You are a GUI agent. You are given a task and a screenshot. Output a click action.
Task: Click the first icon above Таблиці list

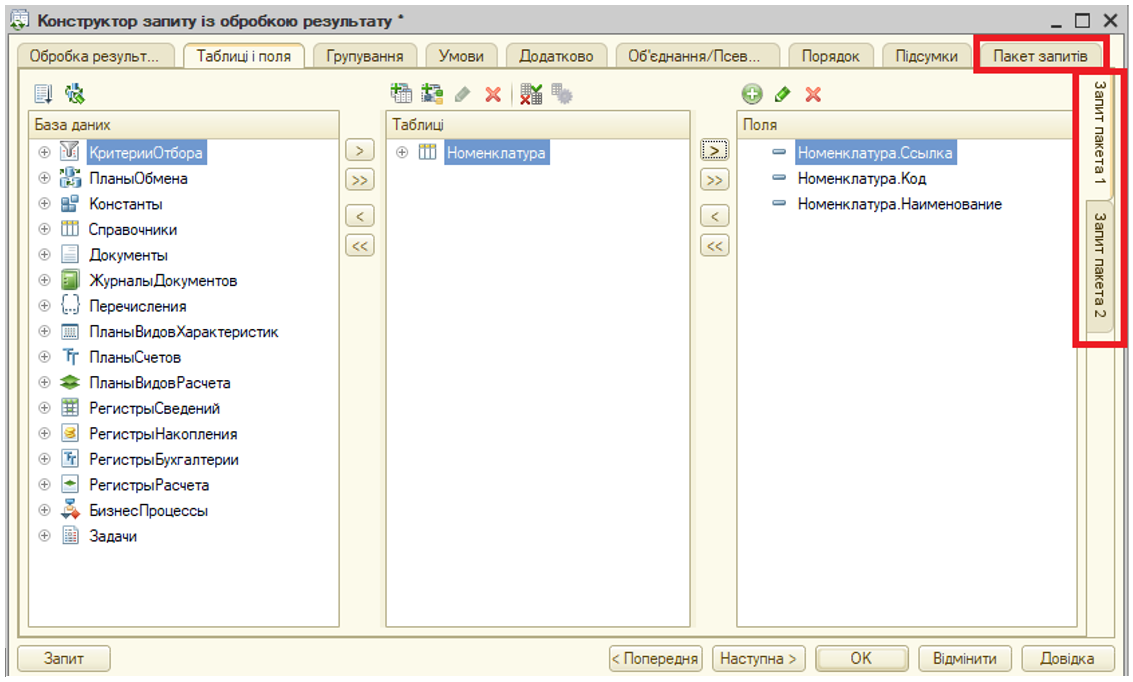[x=401, y=94]
